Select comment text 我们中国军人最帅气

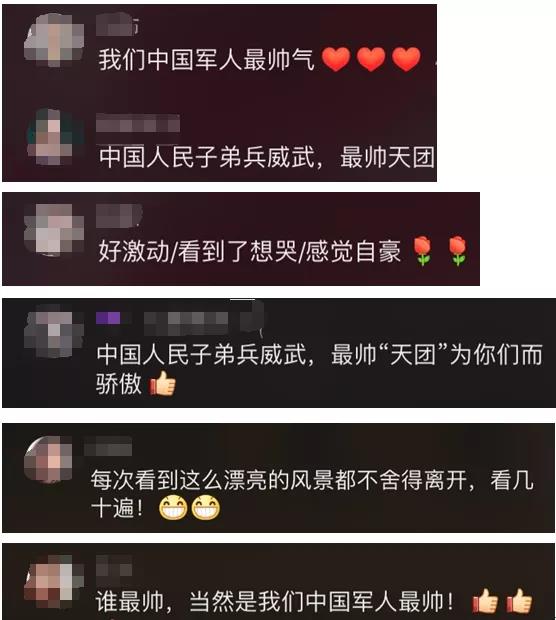(206, 60)
